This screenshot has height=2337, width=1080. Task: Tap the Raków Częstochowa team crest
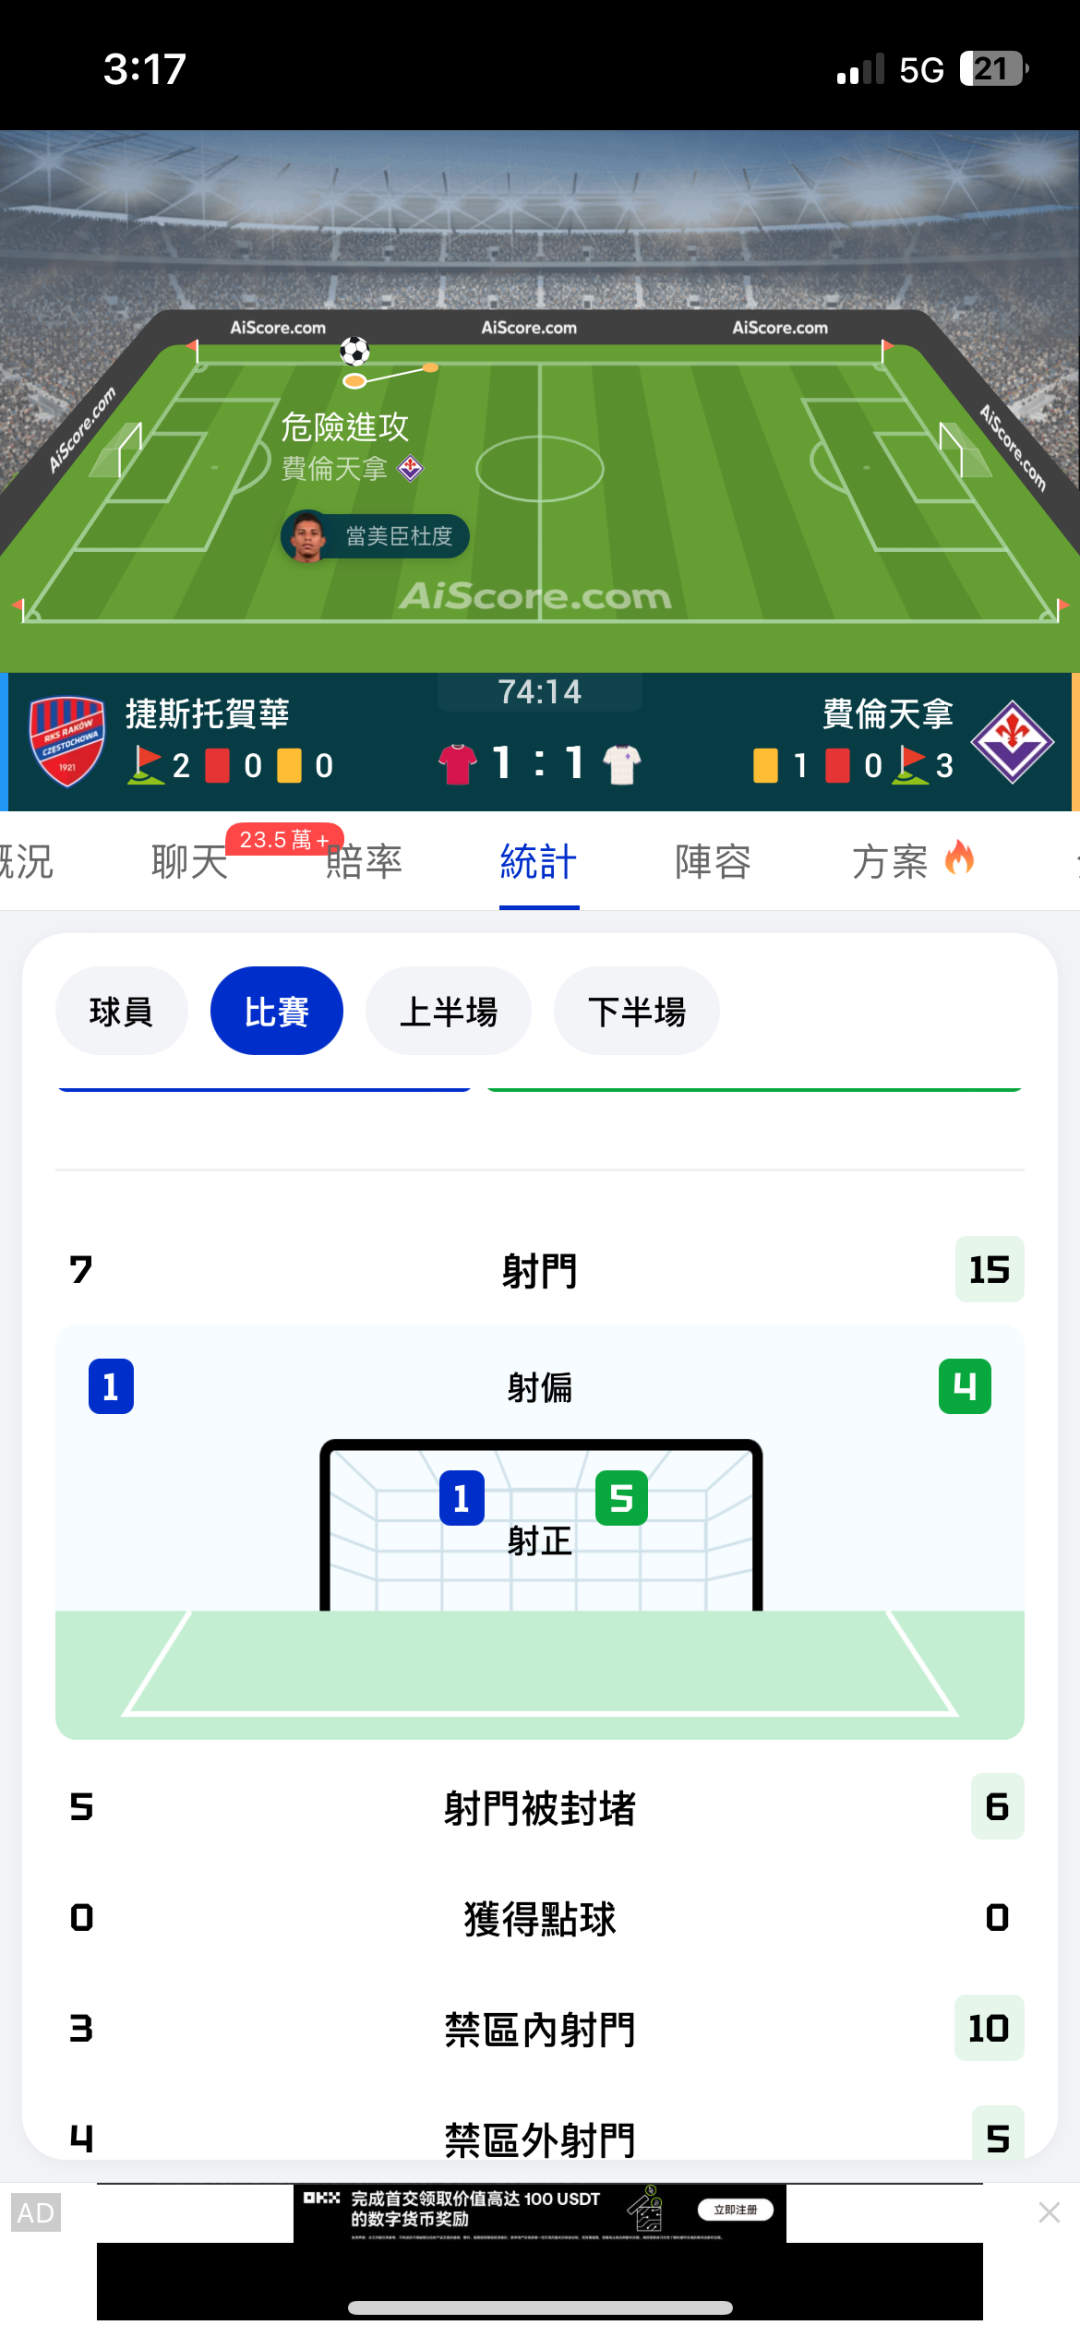(x=67, y=741)
